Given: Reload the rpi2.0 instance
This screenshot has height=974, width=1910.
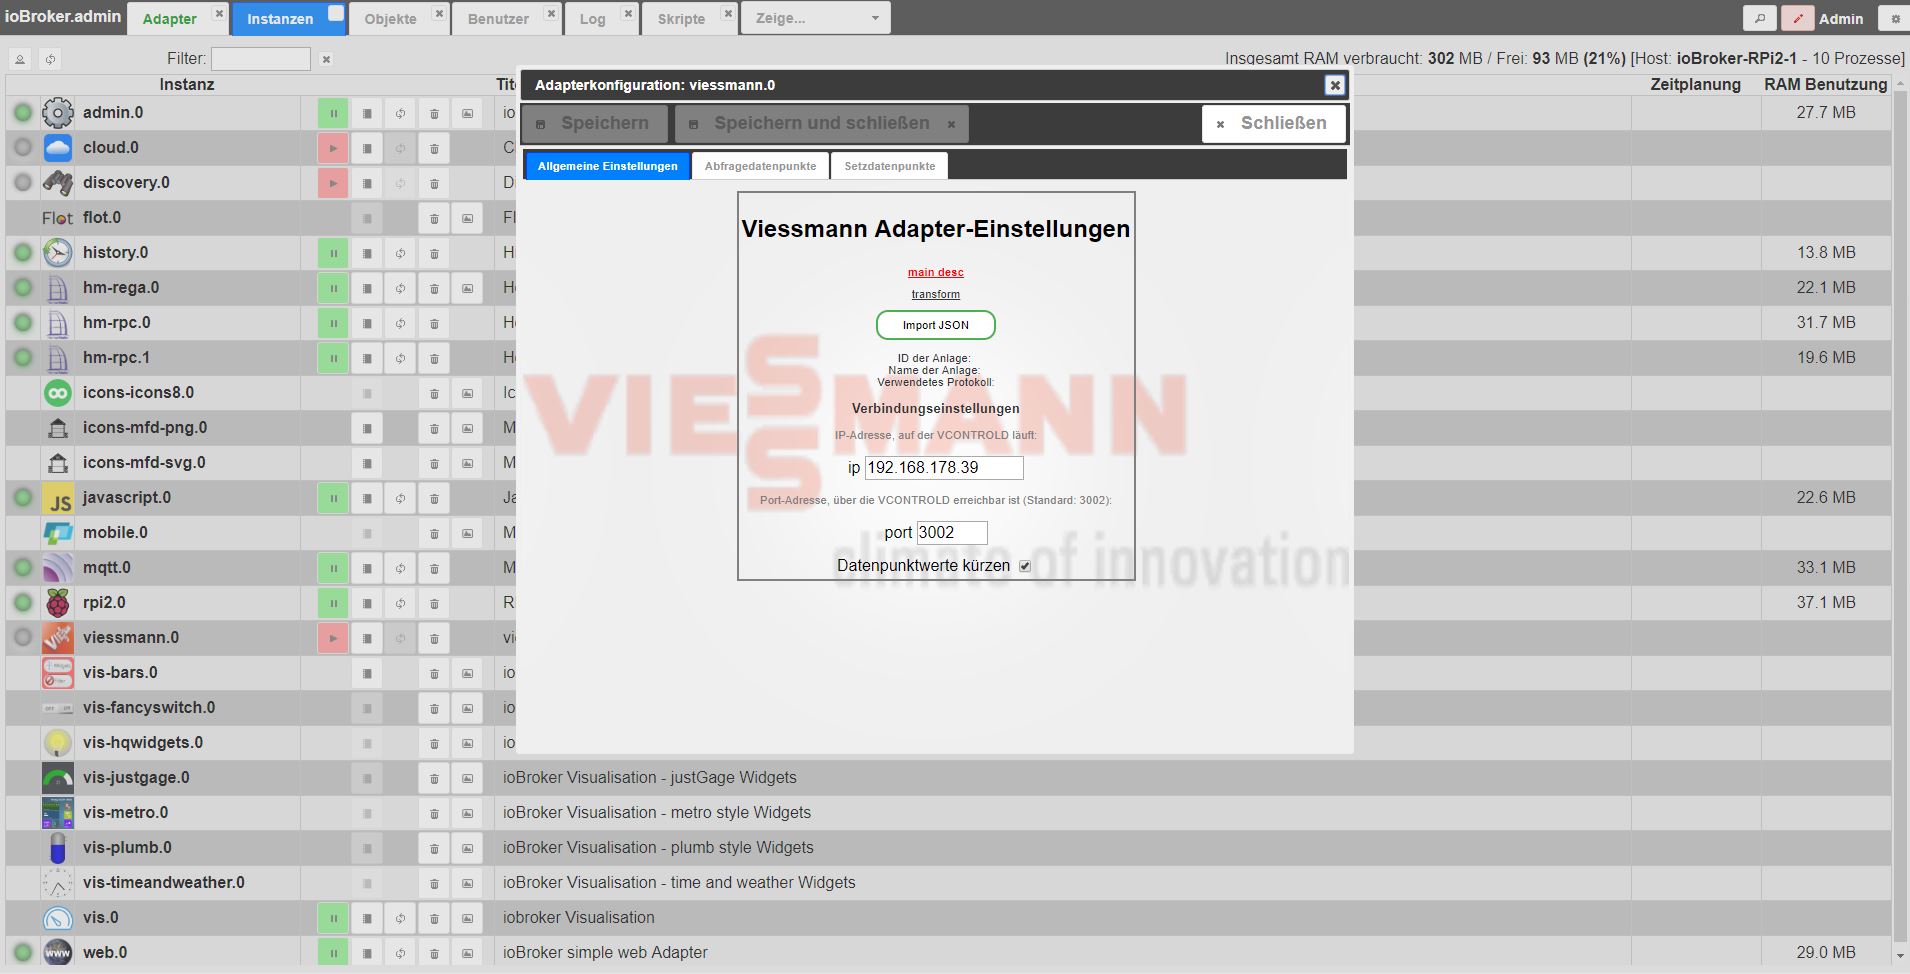Looking at the screenshot, I should click(400, 603).
